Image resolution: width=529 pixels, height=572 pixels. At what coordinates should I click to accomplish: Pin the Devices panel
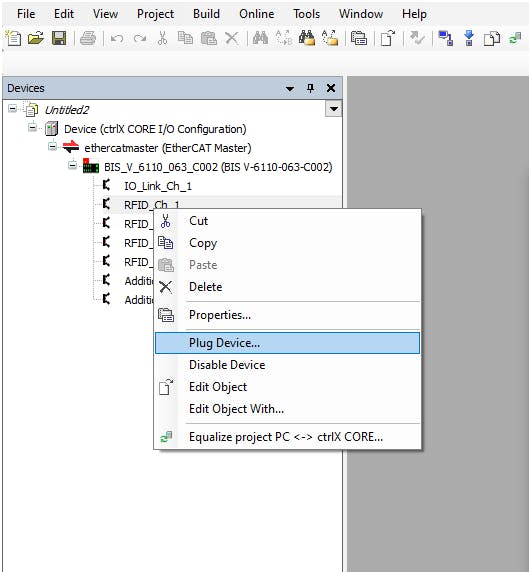click(310, 88)
